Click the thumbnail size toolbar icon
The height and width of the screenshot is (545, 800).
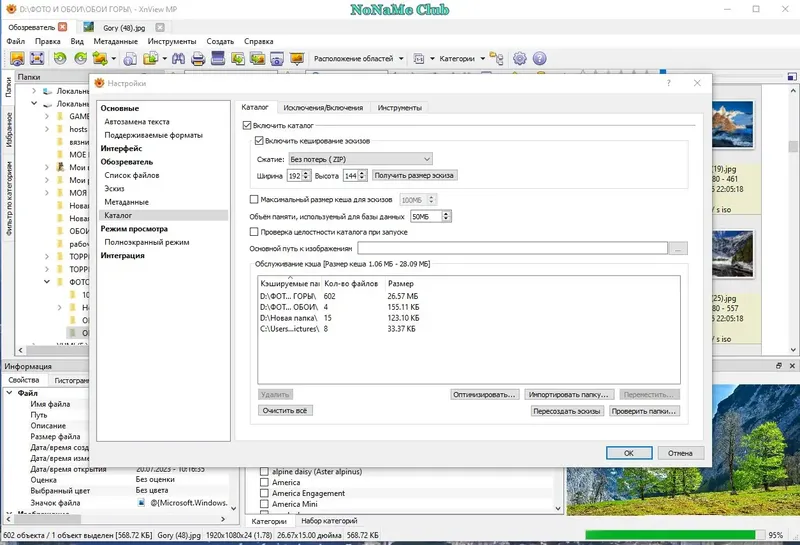419,59
